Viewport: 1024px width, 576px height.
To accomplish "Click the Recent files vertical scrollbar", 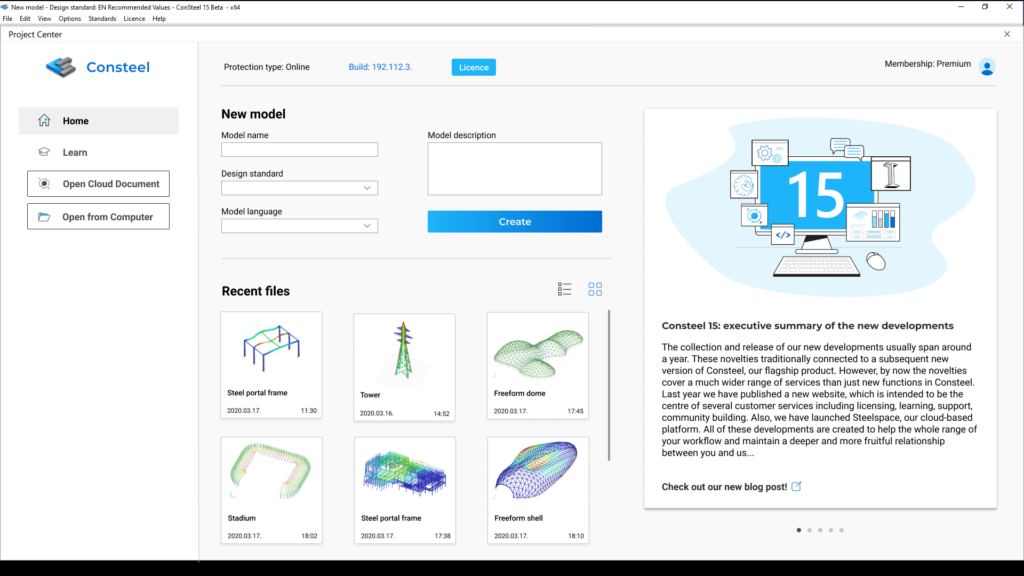I will click(609, 385).
